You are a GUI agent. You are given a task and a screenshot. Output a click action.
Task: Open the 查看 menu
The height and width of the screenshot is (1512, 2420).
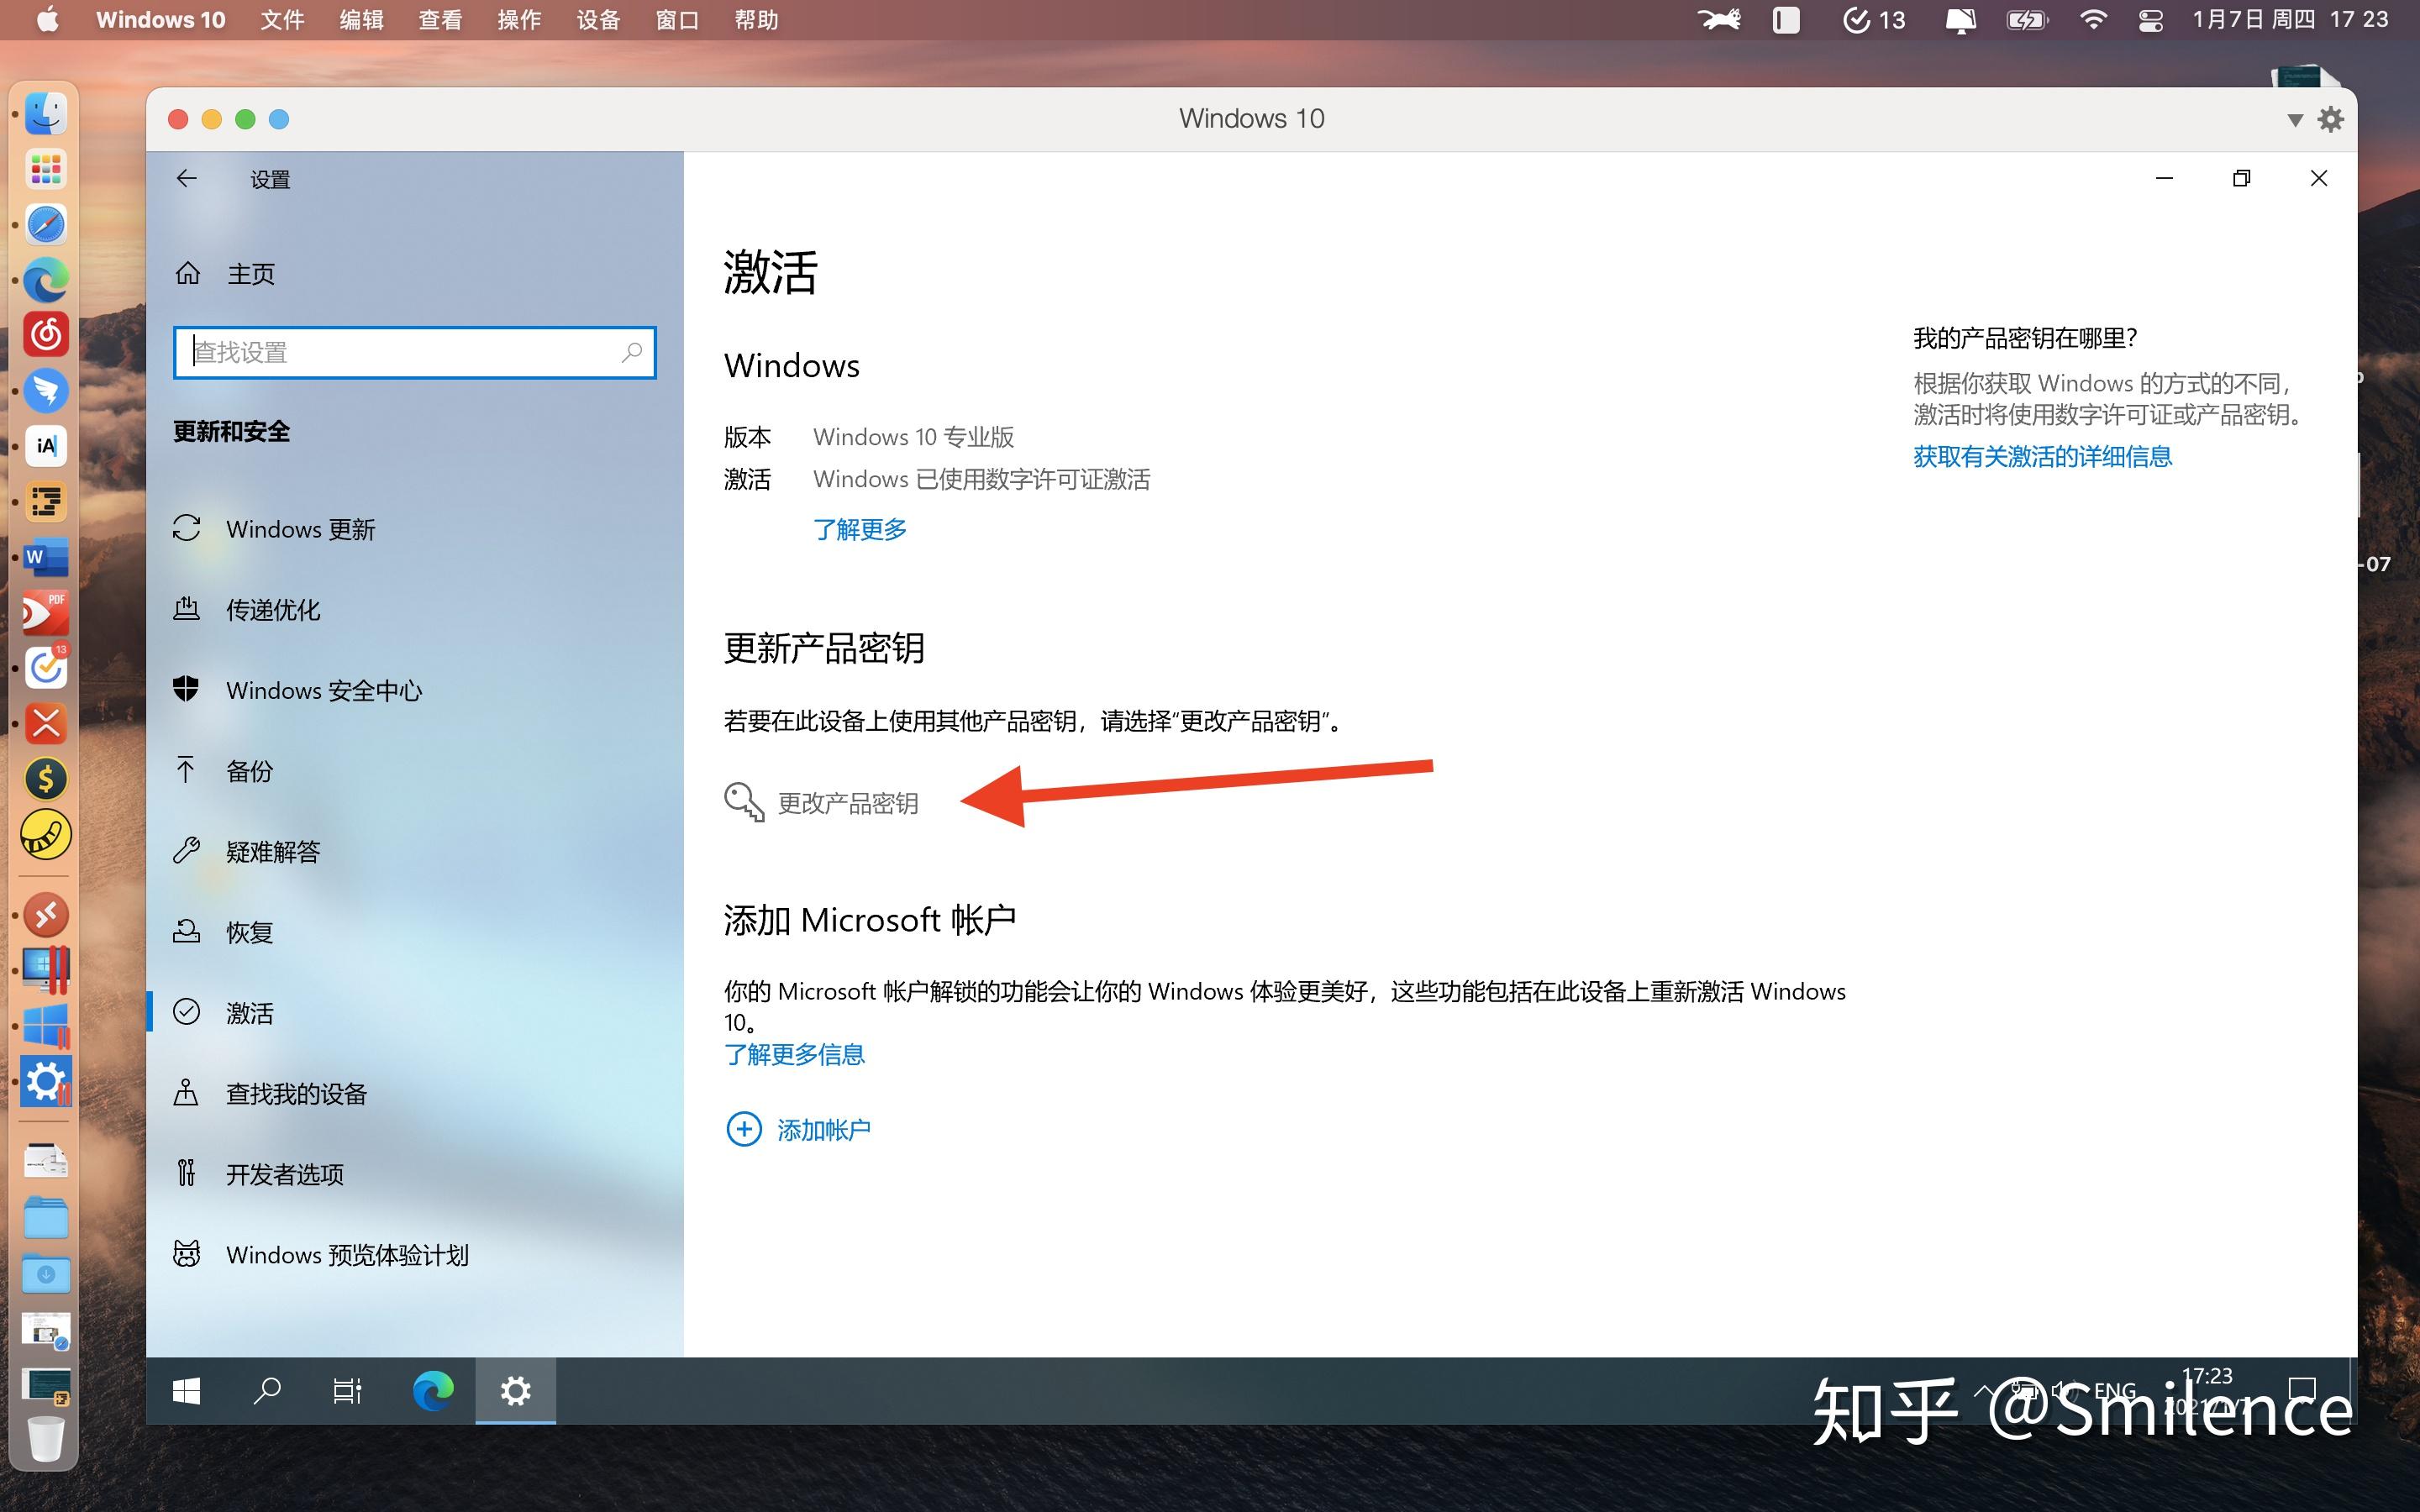(x=440, y=20)
